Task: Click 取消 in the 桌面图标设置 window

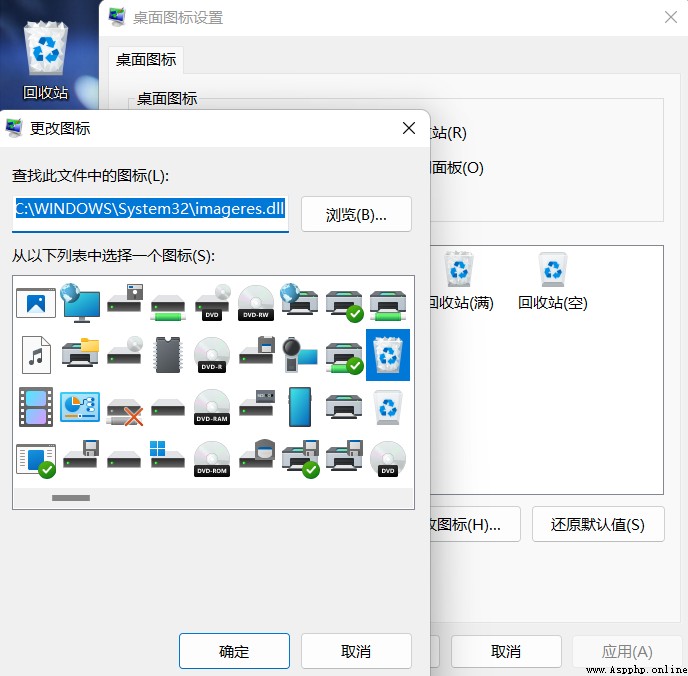Action: (x=506, y=651)
